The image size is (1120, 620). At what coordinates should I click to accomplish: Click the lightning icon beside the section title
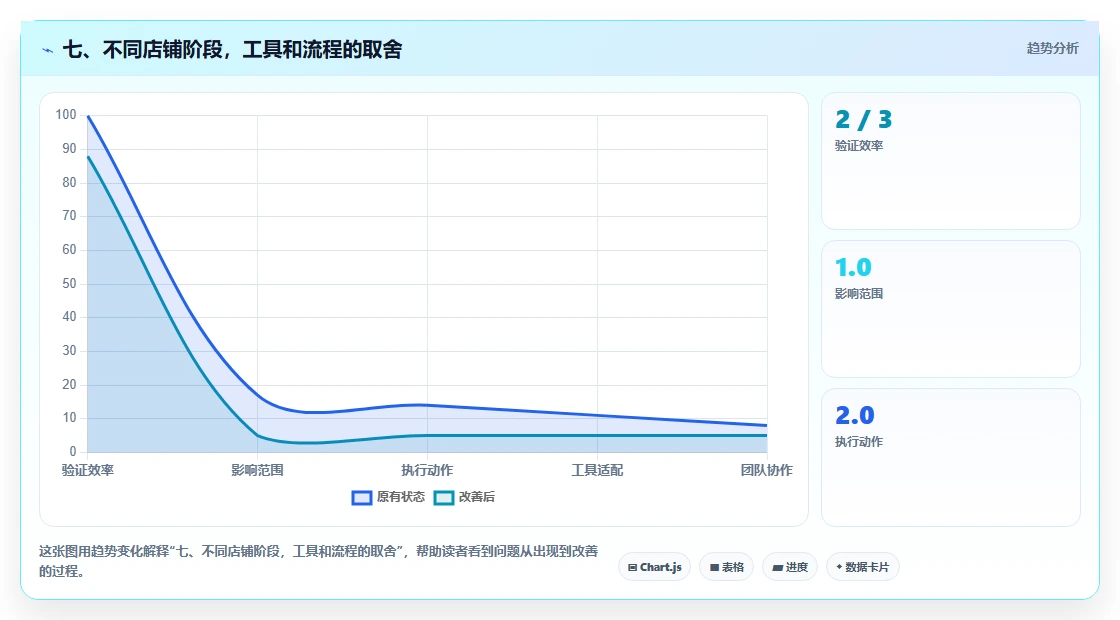click(x=48, y=50)
